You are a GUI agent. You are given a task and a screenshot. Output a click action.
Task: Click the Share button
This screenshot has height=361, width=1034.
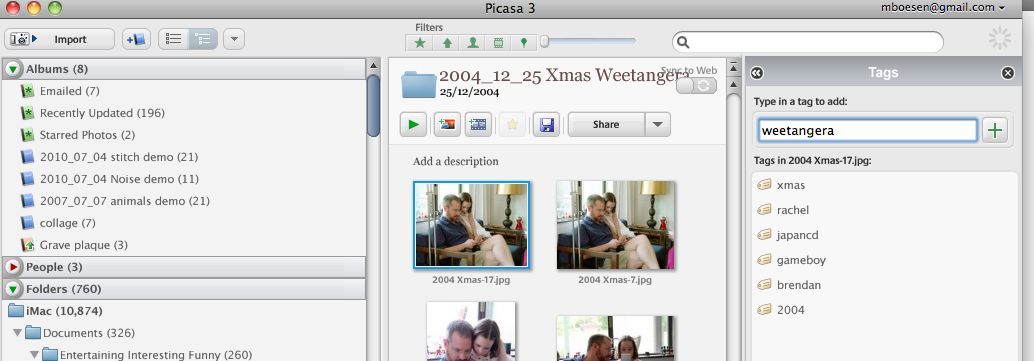point(606,124)
